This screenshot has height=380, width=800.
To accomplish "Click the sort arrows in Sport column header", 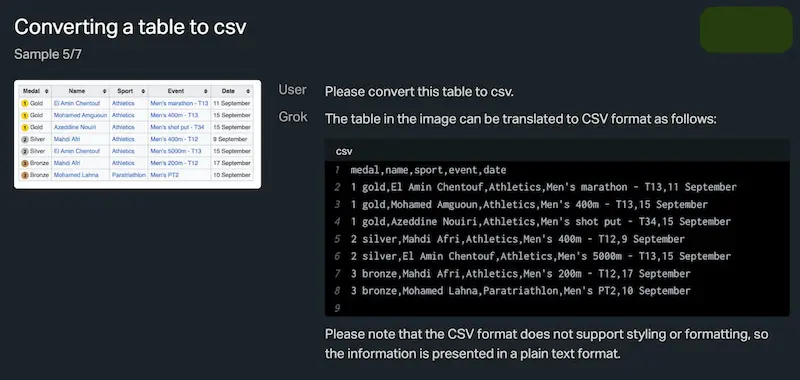I will (143, 91).
